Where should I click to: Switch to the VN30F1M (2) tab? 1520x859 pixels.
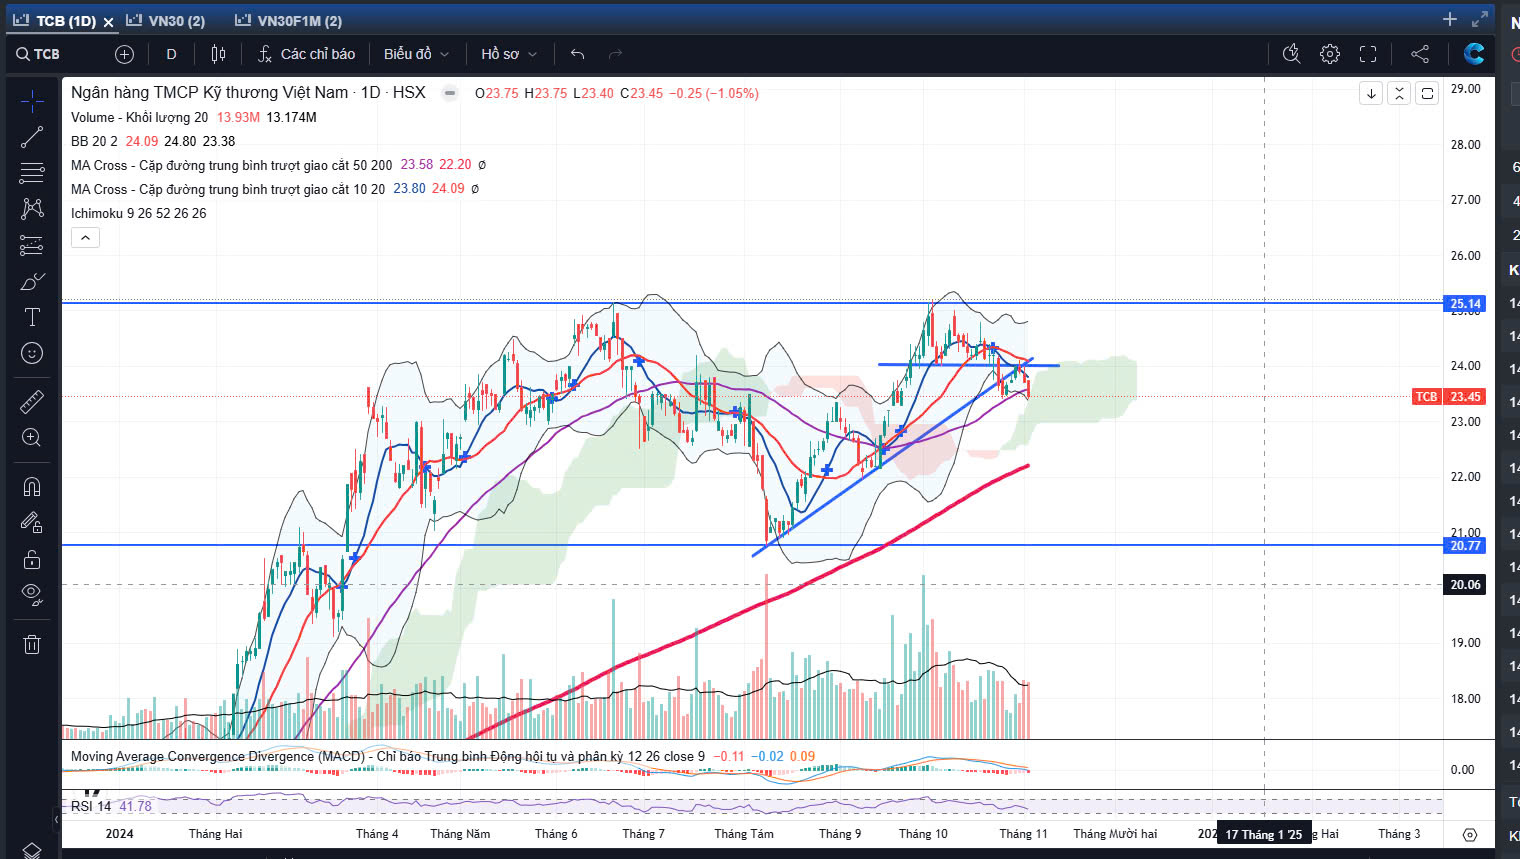[x=288, y=20]
